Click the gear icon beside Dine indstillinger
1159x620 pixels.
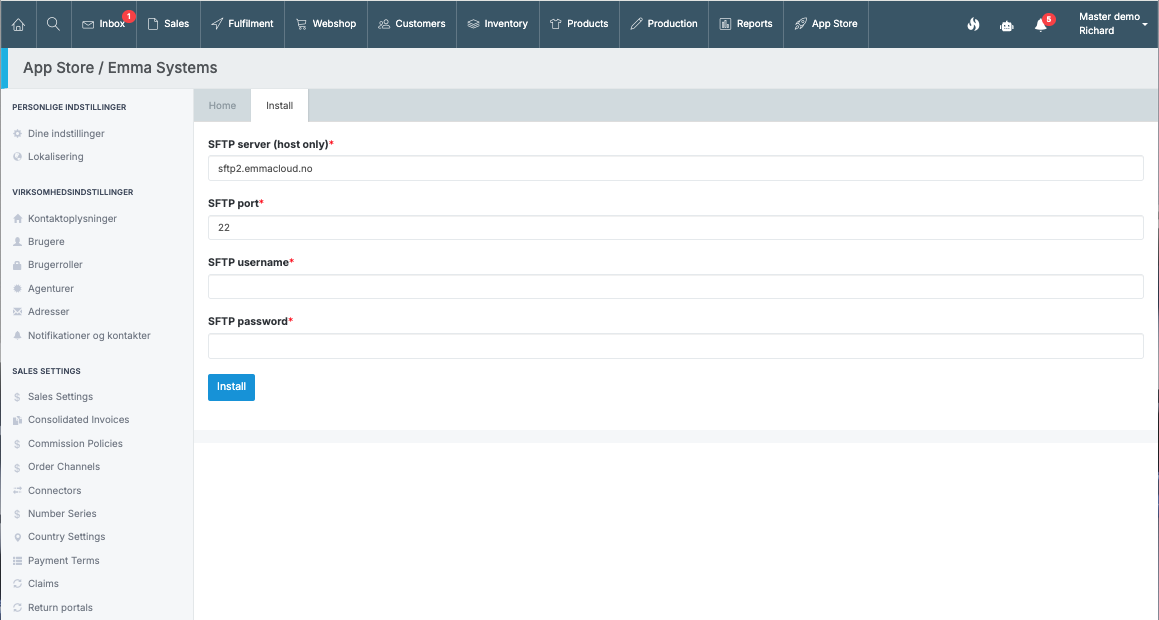point(18,134)
